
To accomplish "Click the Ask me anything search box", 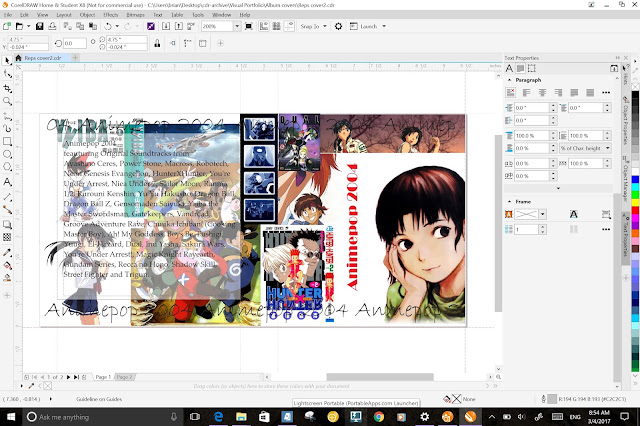I will tap(102, 417).
